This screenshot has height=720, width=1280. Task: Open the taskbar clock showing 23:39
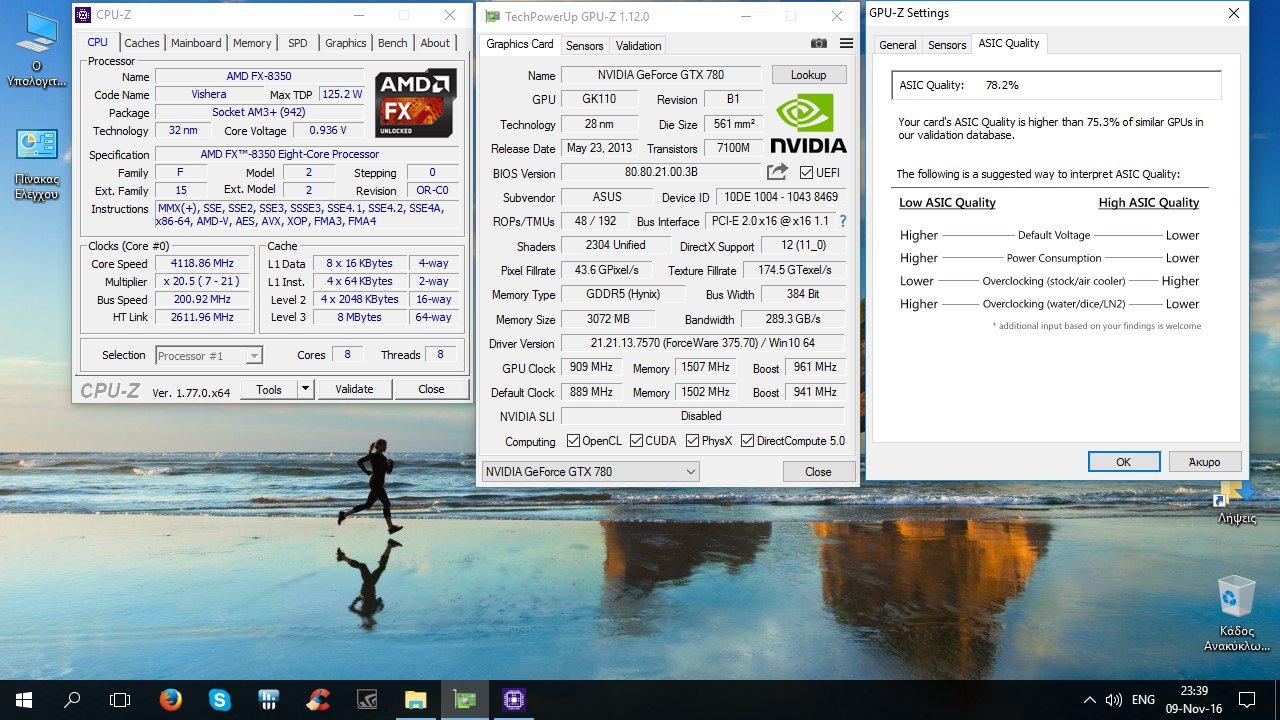point(1195,700)
